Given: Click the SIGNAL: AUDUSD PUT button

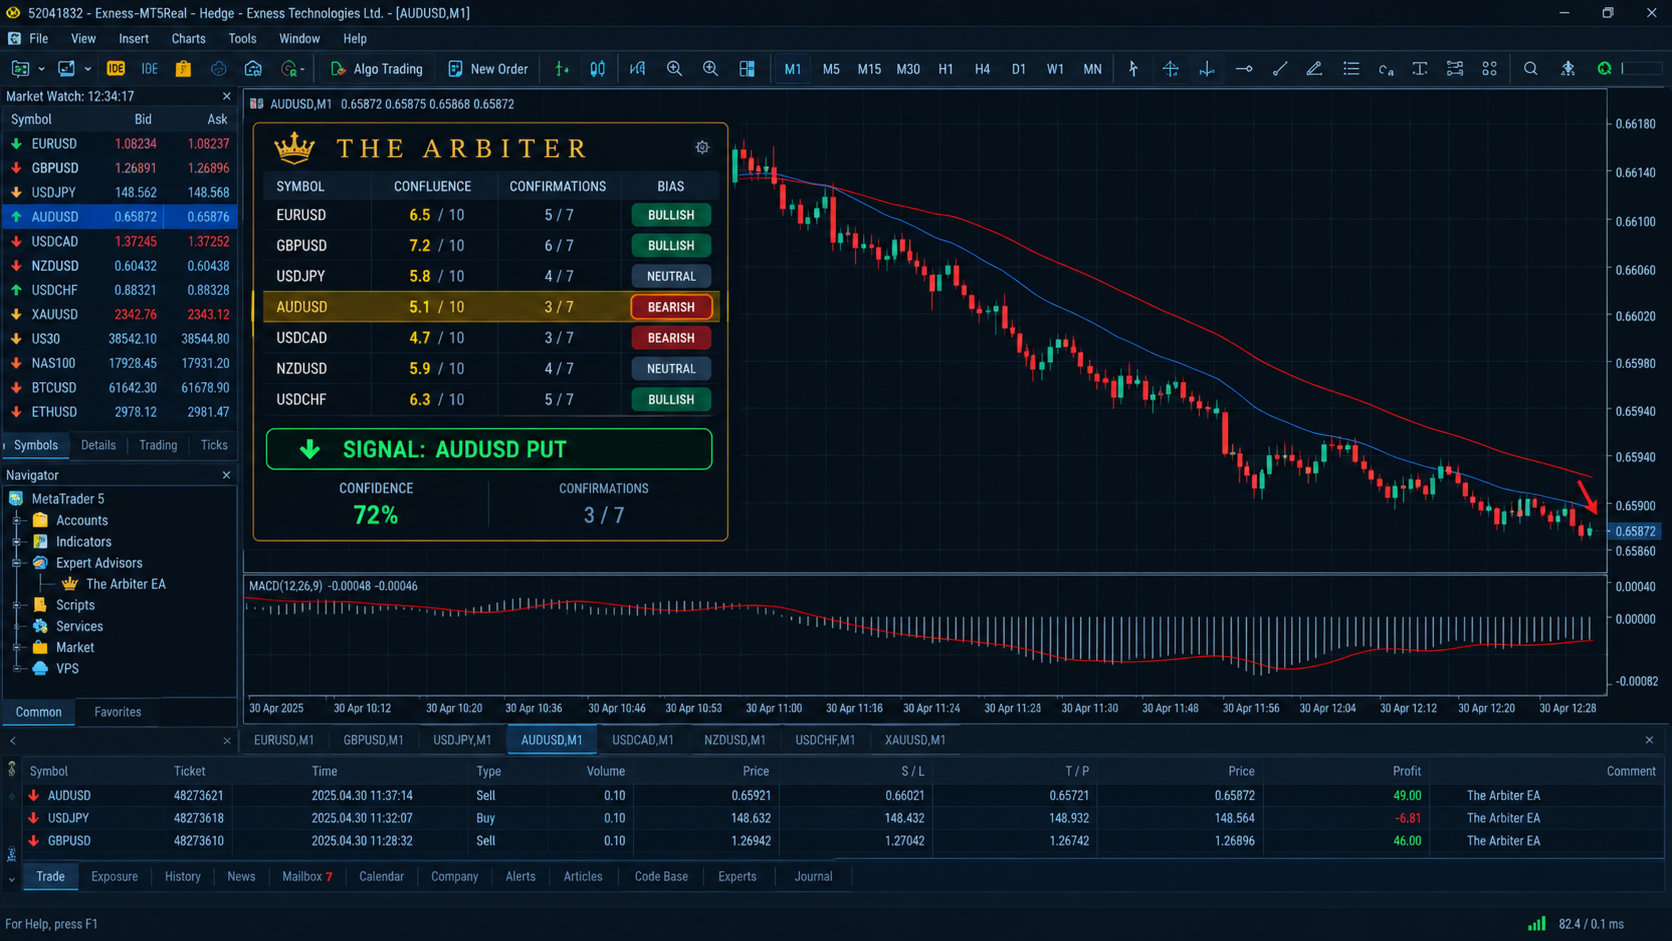Looking at the screenshot, I should (489, 449).
